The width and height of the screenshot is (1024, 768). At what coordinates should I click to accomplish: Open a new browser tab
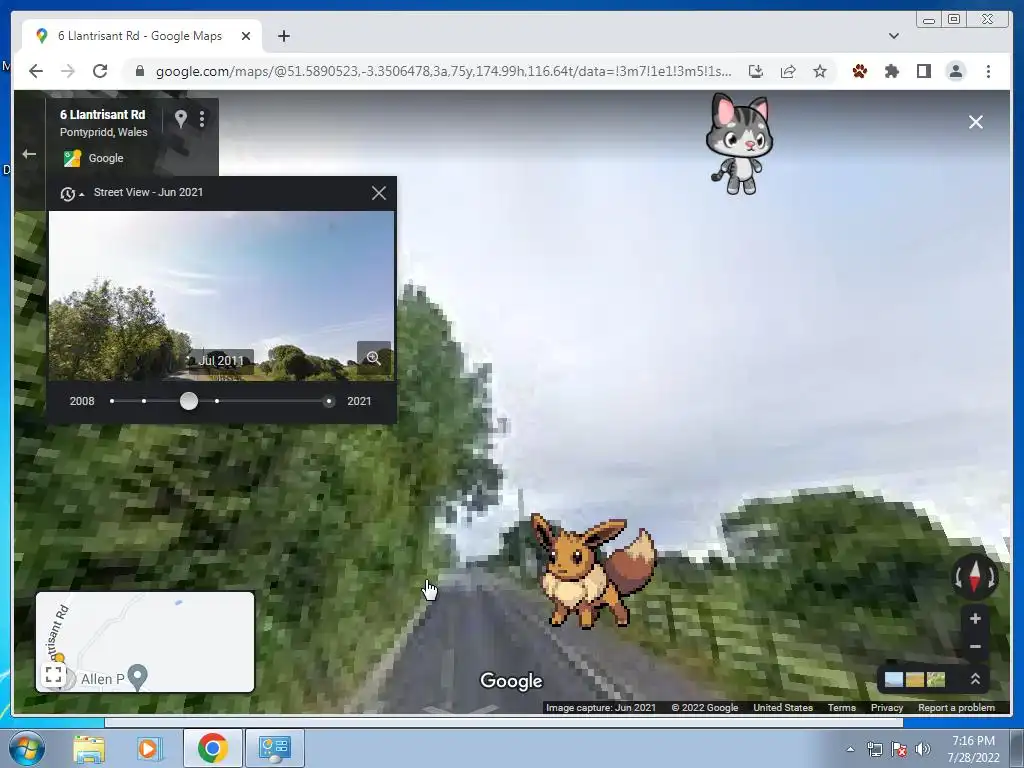point(283,36)
